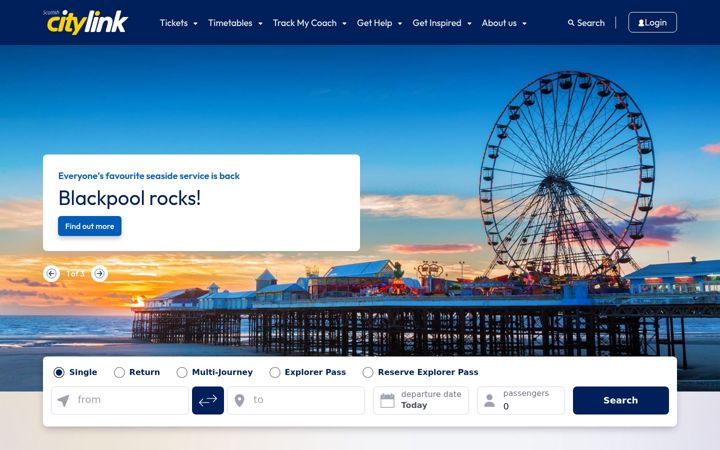Expand the Get Inspired dropdown arrow
This screenshot has width=720, height=450.
coord(469,23)
